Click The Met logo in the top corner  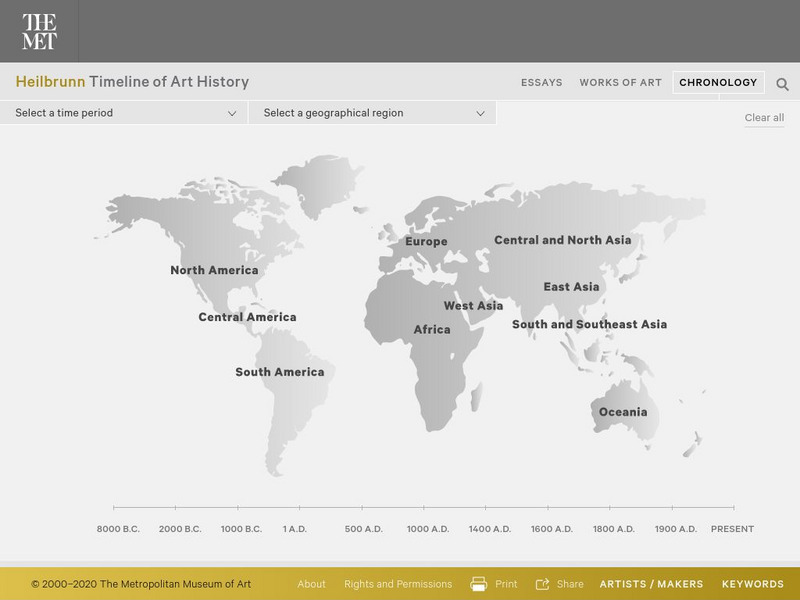pyautogui.click(x=38, y=29)
